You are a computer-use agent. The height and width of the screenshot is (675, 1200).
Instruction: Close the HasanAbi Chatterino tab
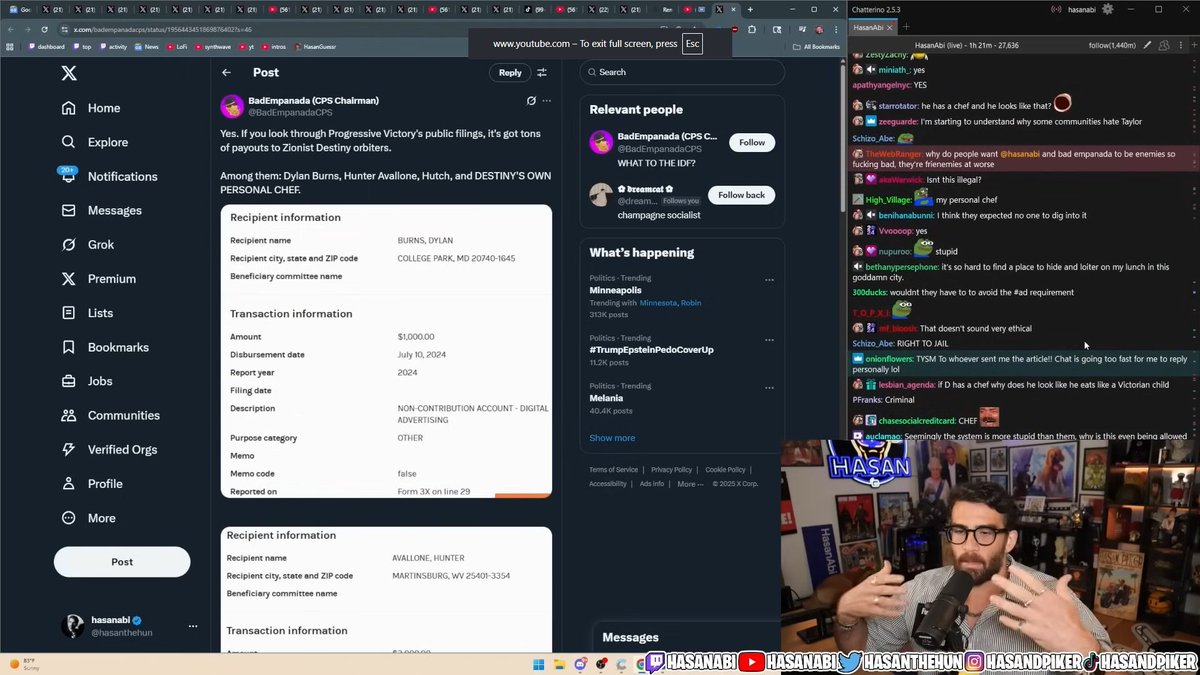tap(892, 27)
